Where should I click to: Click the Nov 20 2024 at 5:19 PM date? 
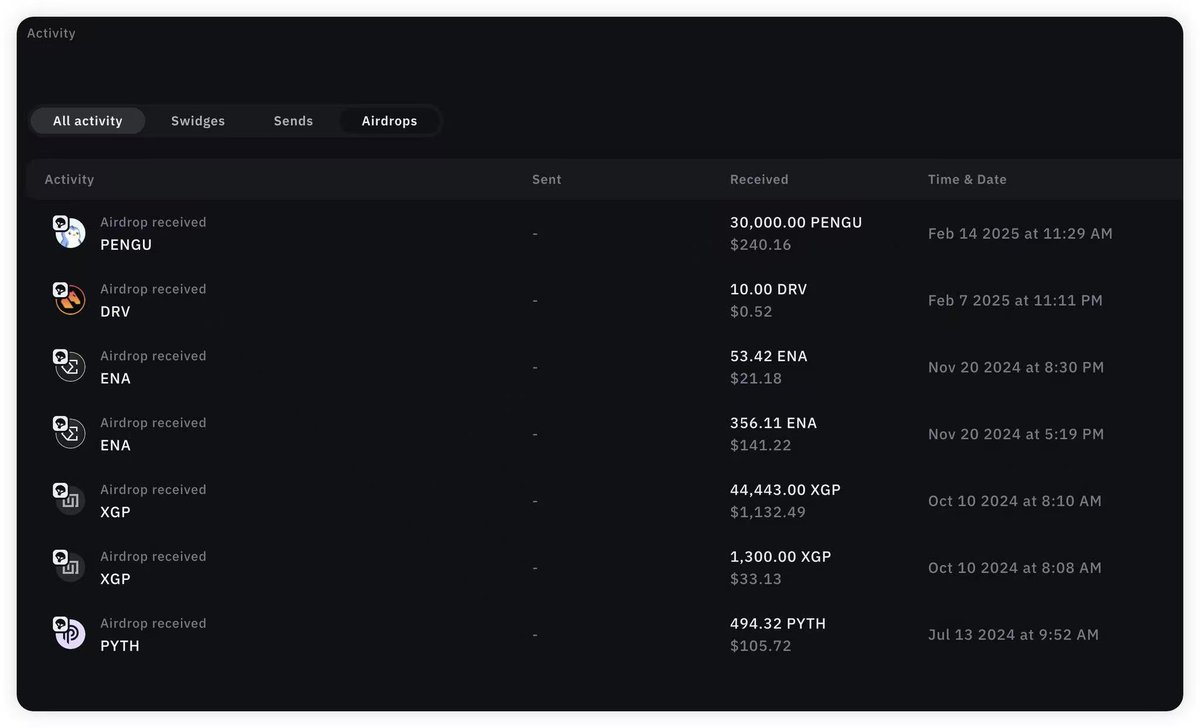pos(1016,435)
